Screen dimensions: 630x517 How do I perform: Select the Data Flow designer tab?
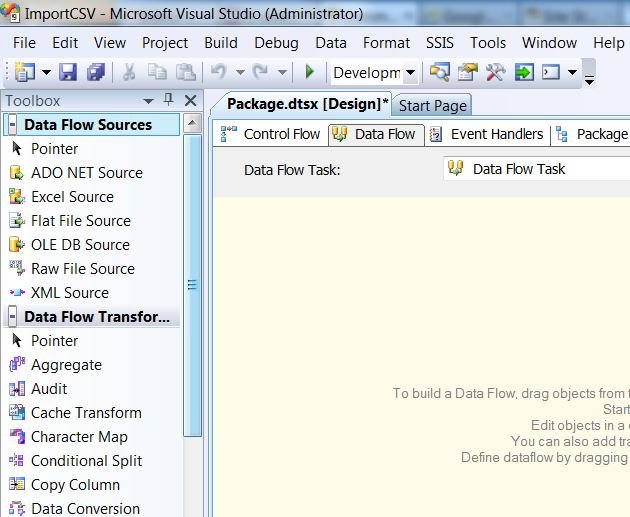376,134
